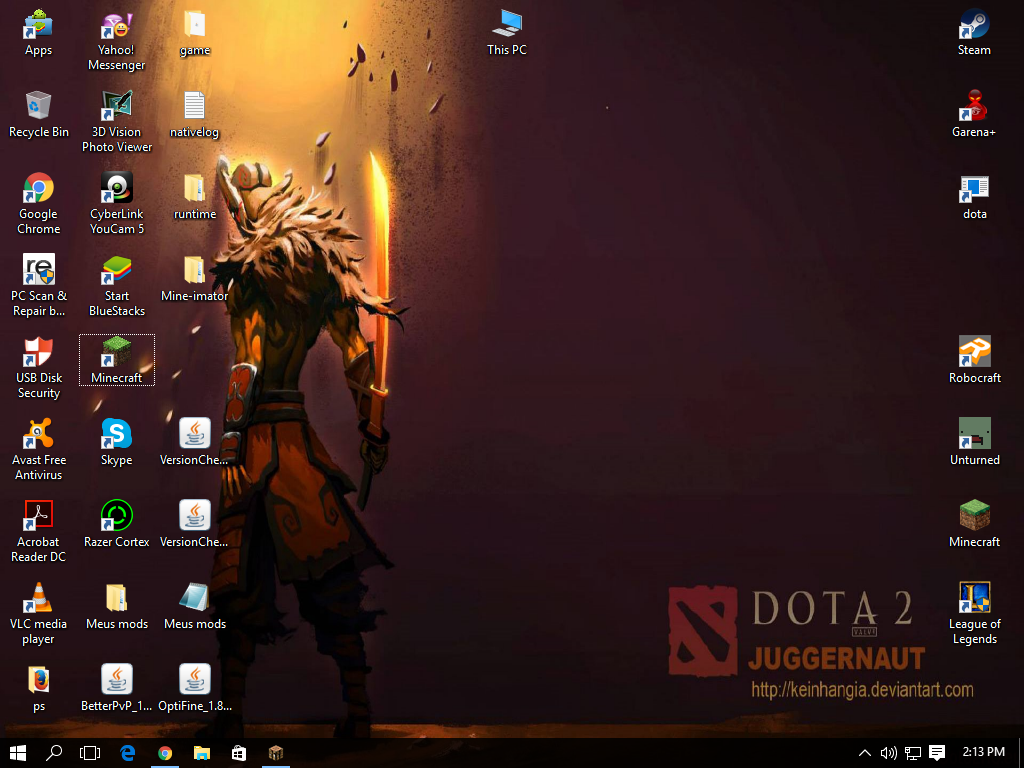Viewport: 1024px width, 768px height.
Task: Select the Unturned game shortcut
Action: coord(974,443)
